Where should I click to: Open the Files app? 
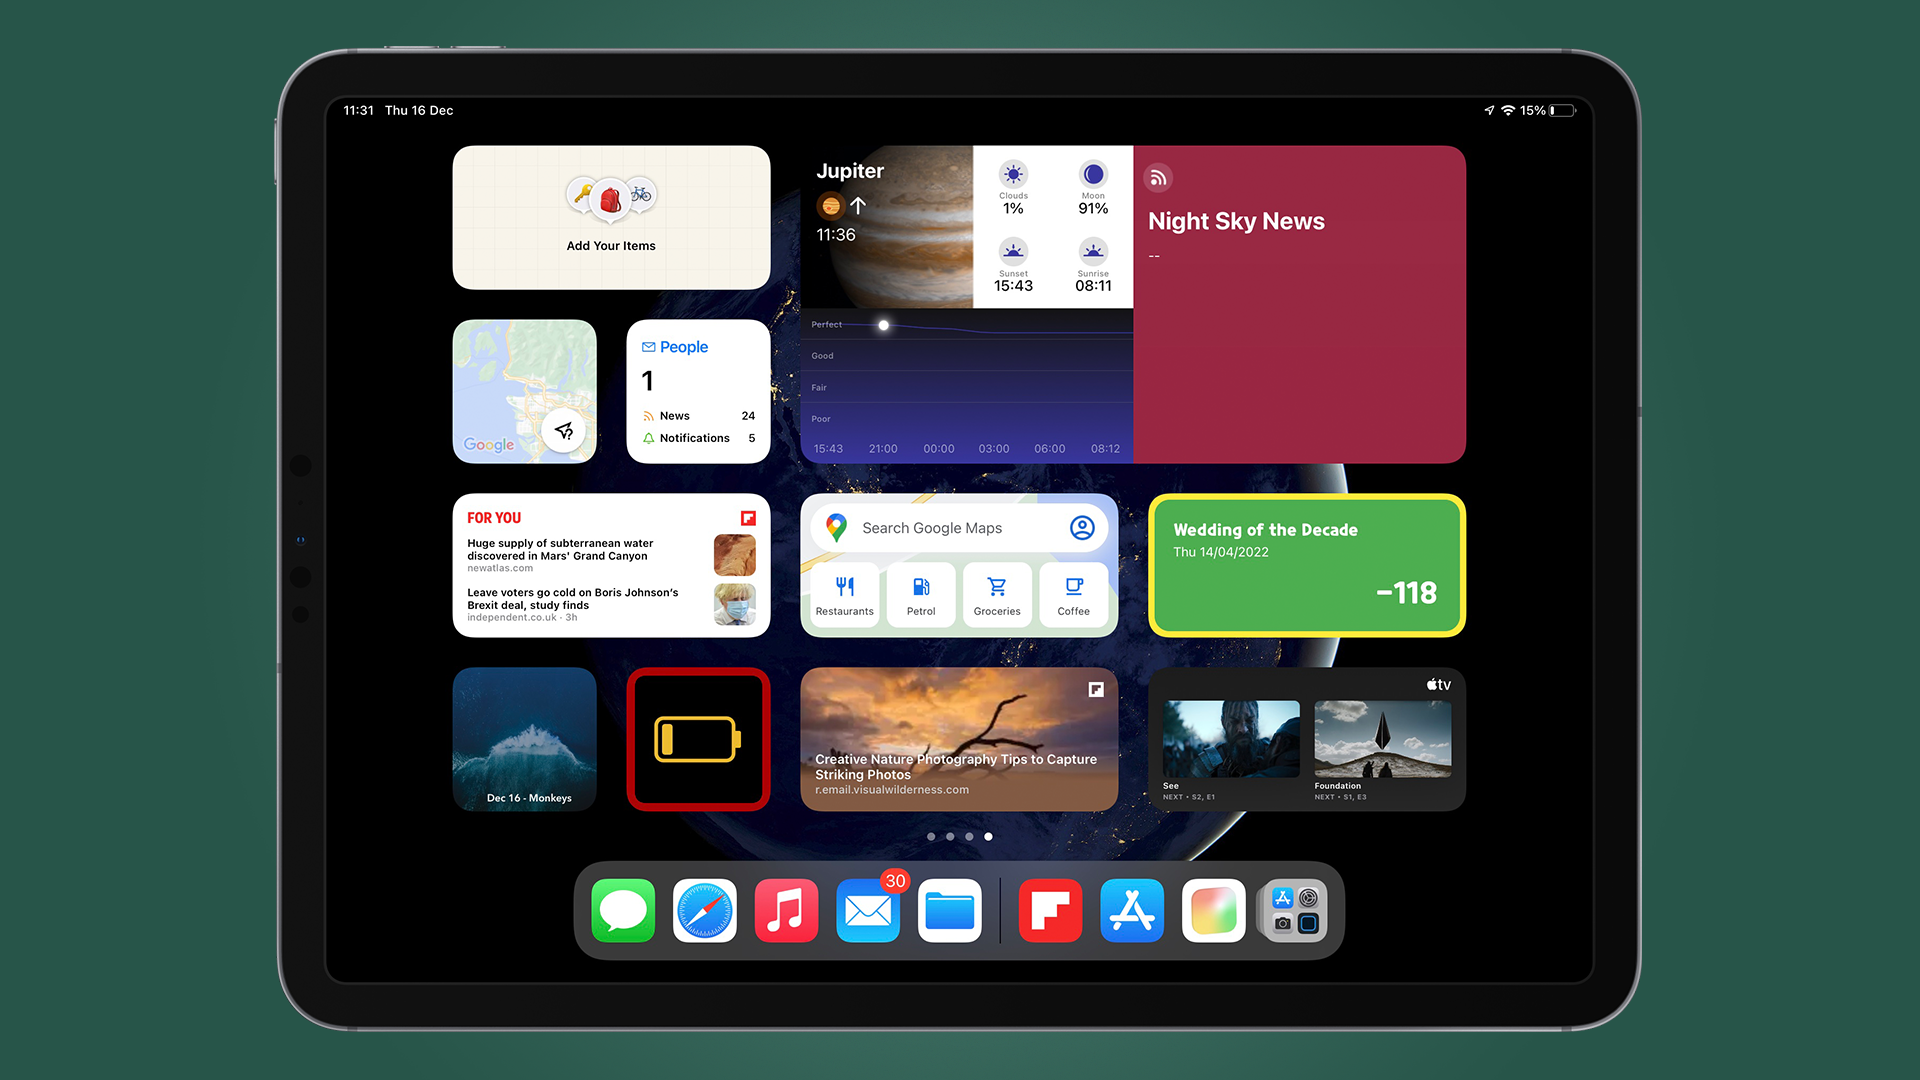[951, 913]
